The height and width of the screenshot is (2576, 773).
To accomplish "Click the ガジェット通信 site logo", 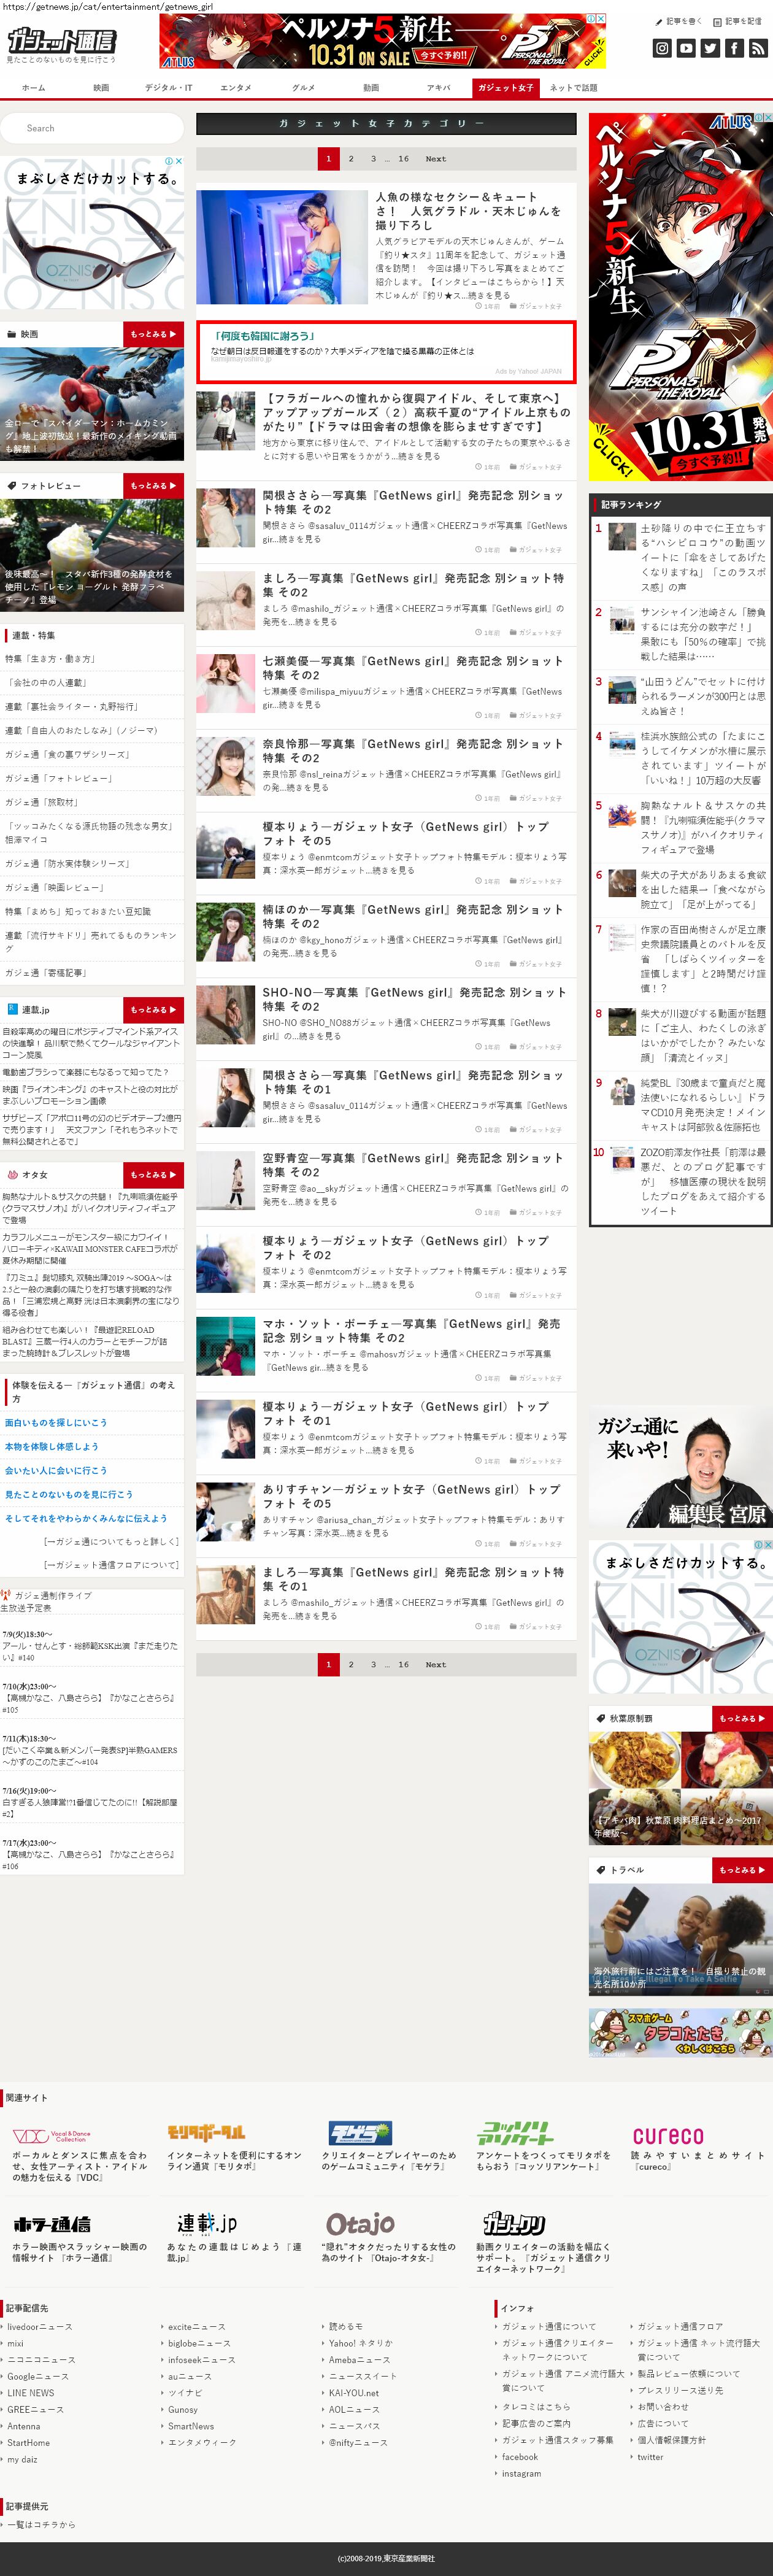I will (61, 41).
